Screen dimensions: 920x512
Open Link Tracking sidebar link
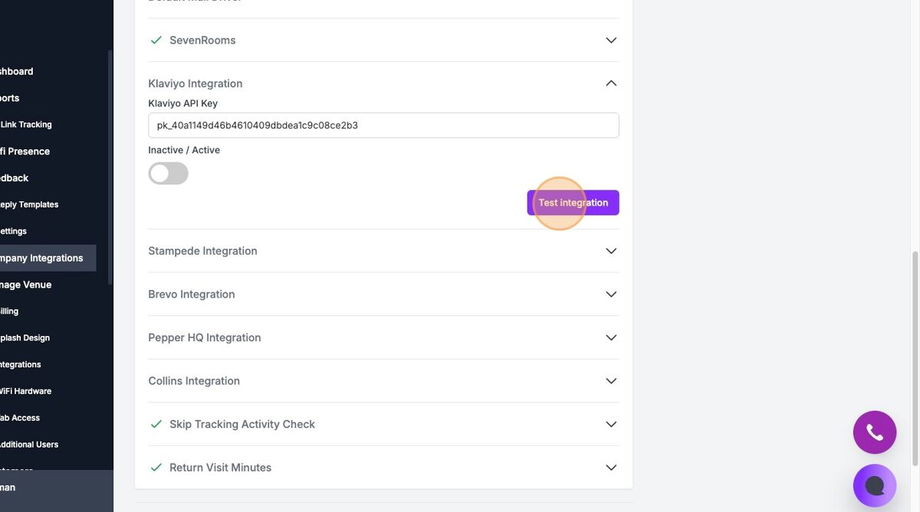(x=26, y=125)
